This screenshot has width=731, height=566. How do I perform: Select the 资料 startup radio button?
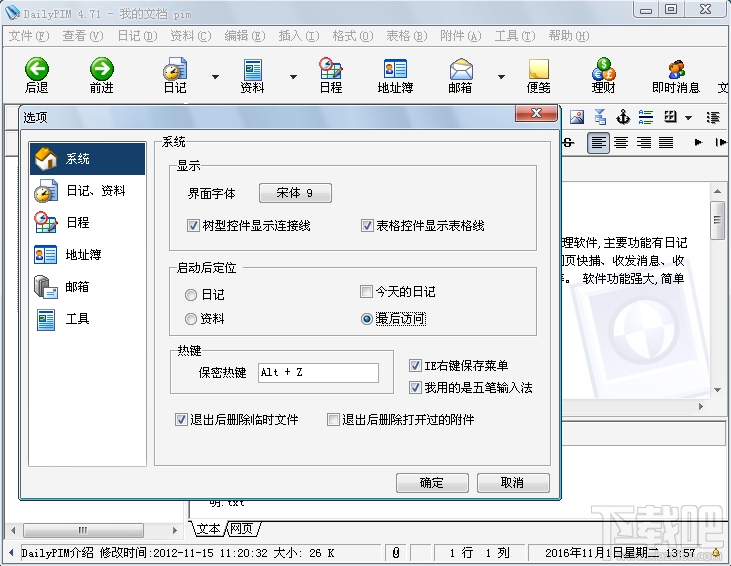pyautogui.click(x=191, y=319)
